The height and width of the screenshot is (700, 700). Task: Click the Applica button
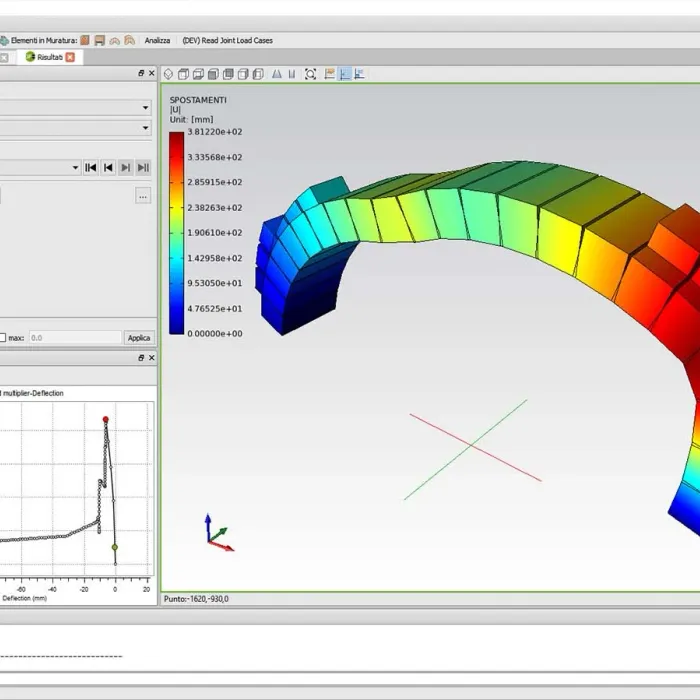coord(139,338)
